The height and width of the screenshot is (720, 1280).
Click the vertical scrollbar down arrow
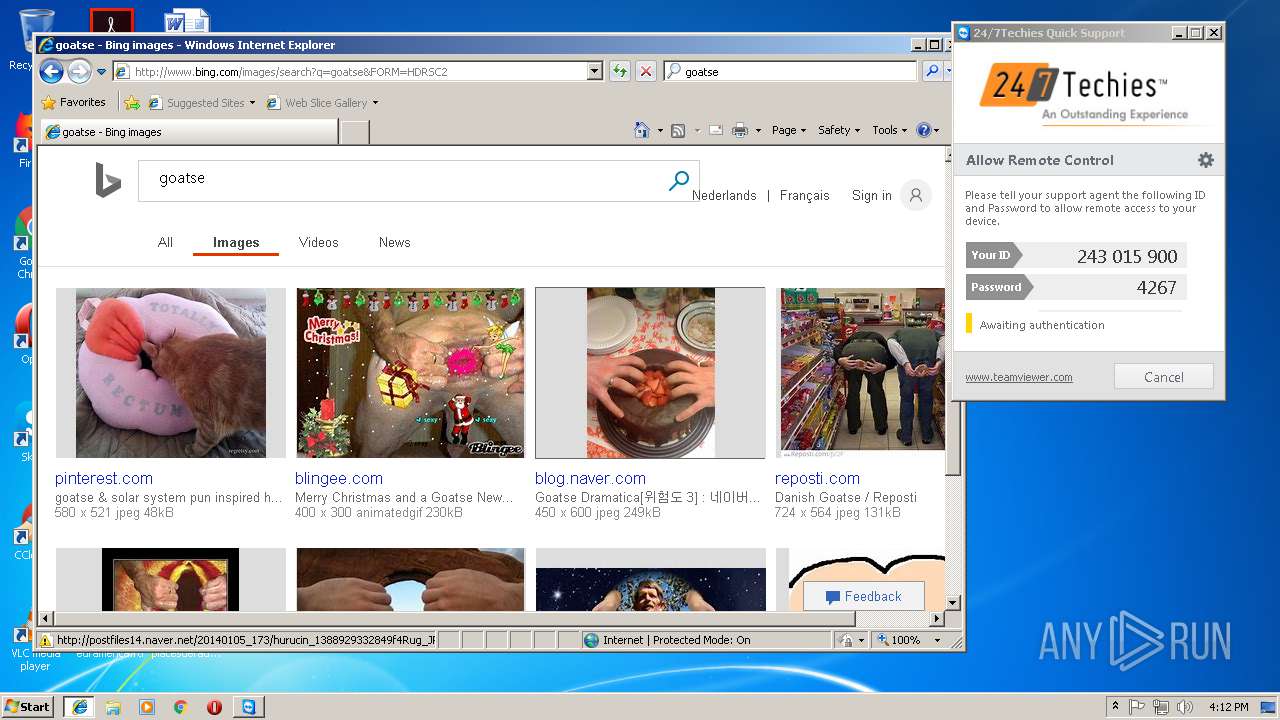(953, 603)
